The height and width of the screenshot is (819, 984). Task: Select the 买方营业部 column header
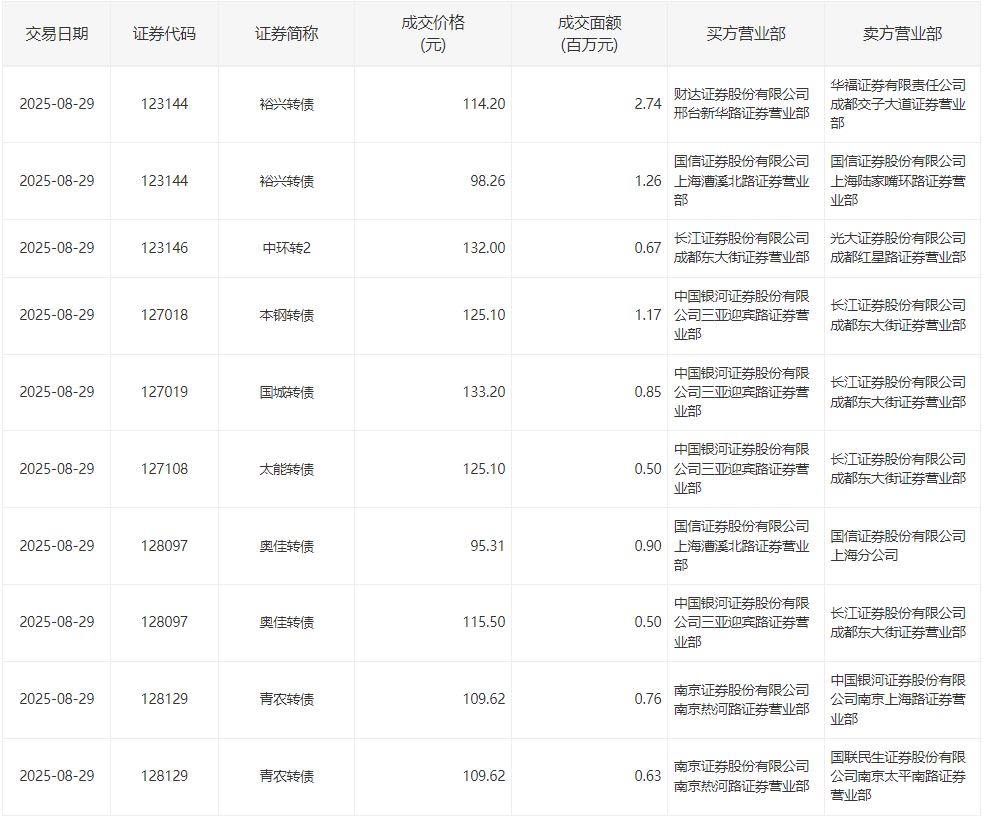coord(745,33)
